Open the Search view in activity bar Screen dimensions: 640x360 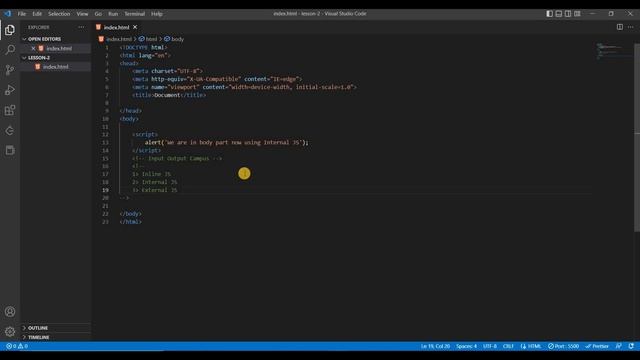pos(10,50)
